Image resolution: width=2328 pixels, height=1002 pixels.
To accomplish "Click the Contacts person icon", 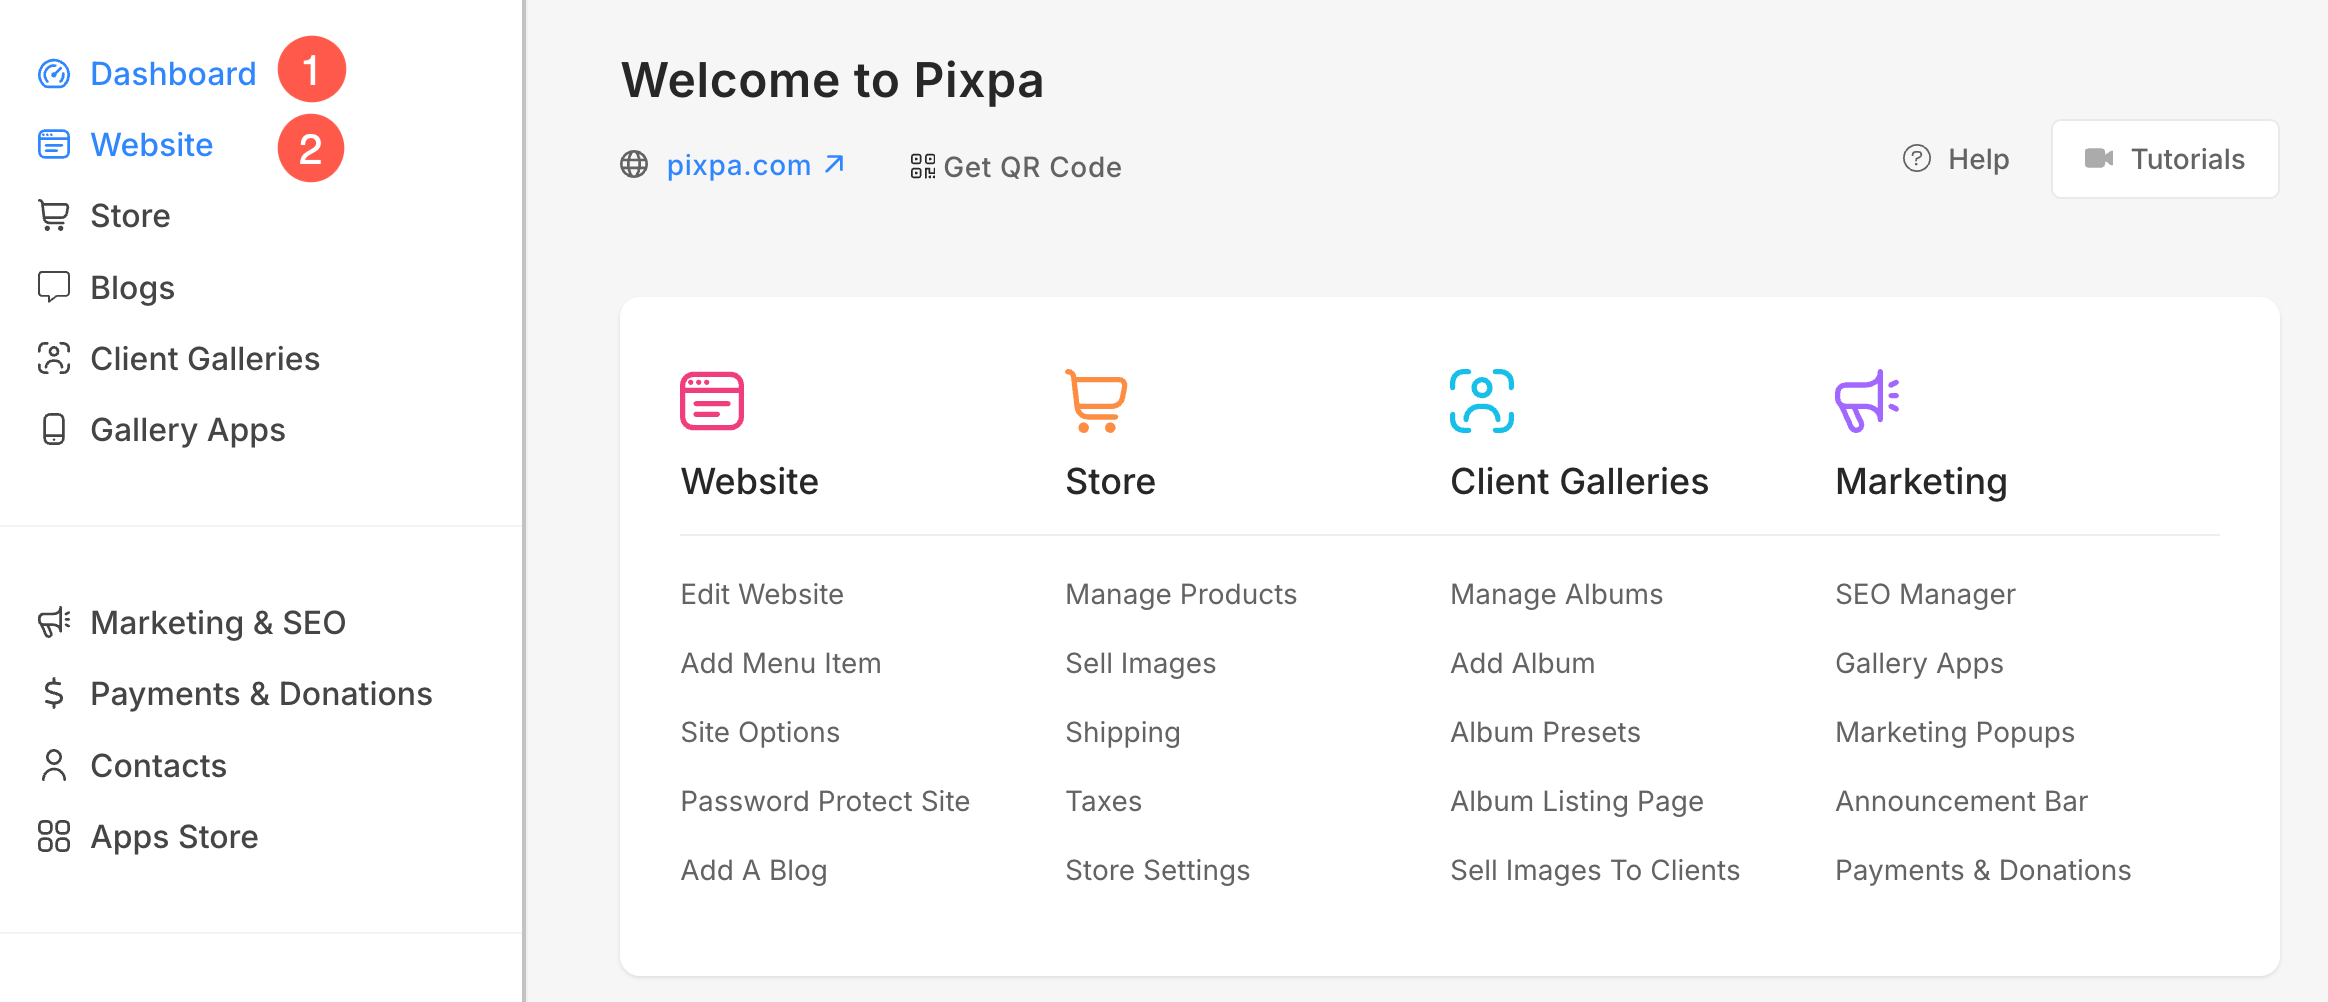I will (x=54, y=765).
